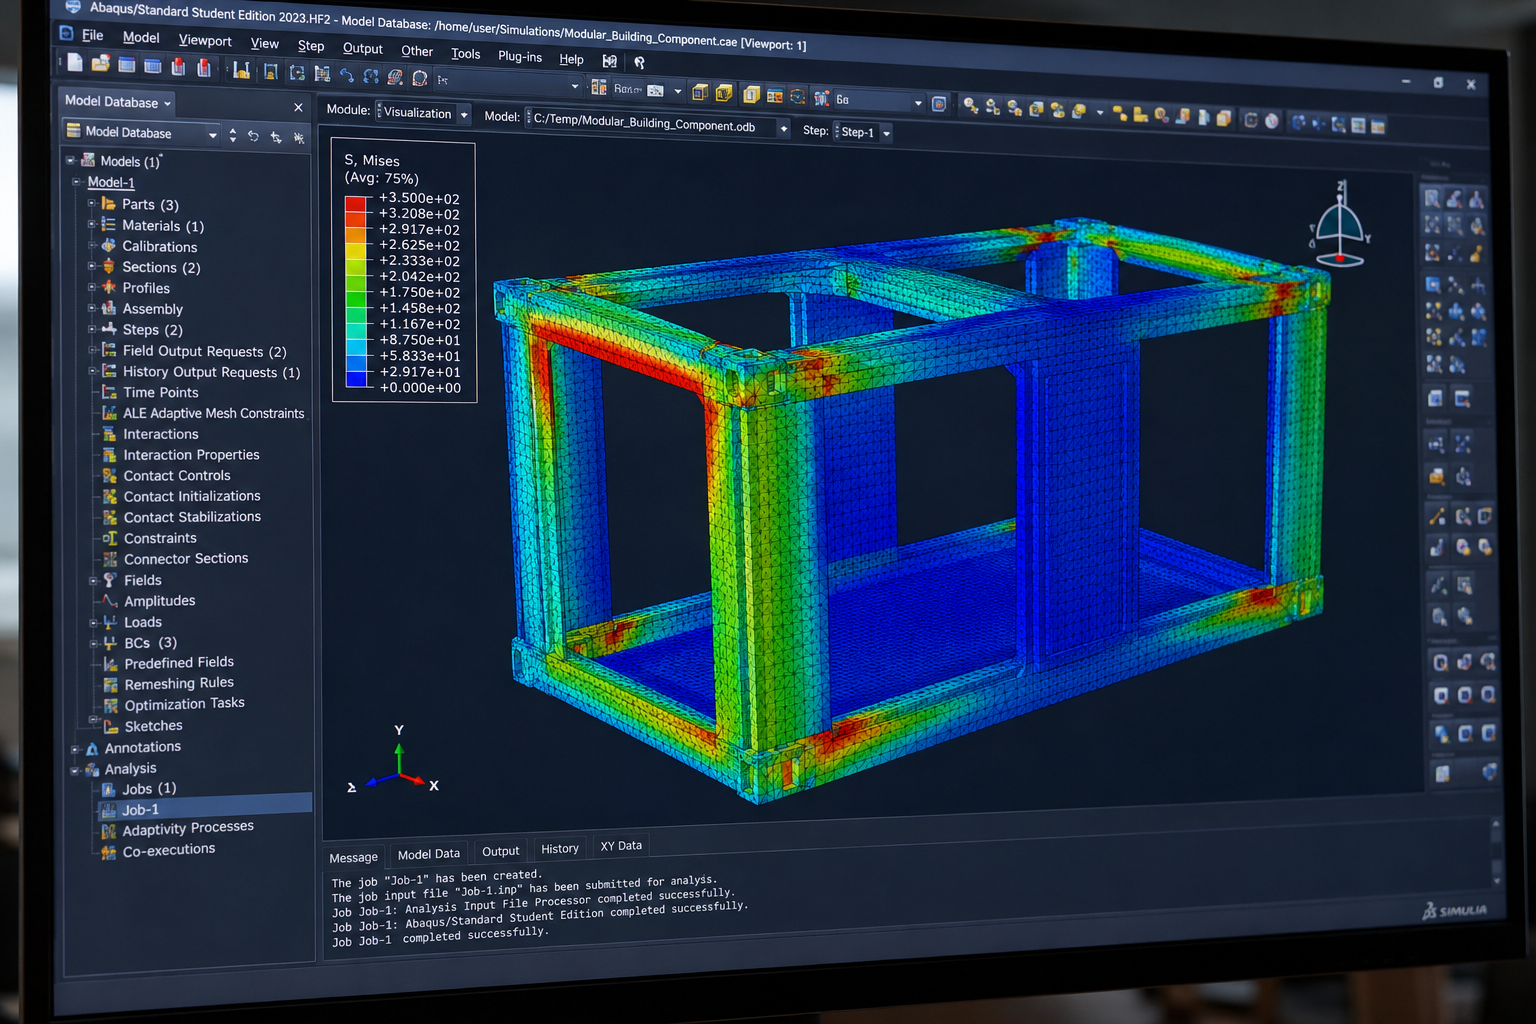The height and width of the screenshot is (1024, 1536).
Task: Click the Assembly icon in model tree
Action: click(108, 308)
